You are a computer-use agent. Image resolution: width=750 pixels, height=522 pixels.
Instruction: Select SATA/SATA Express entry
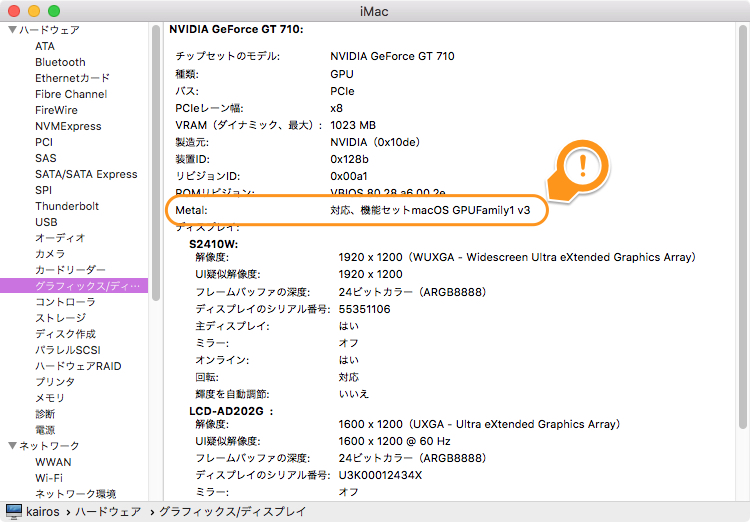point(86,174)
